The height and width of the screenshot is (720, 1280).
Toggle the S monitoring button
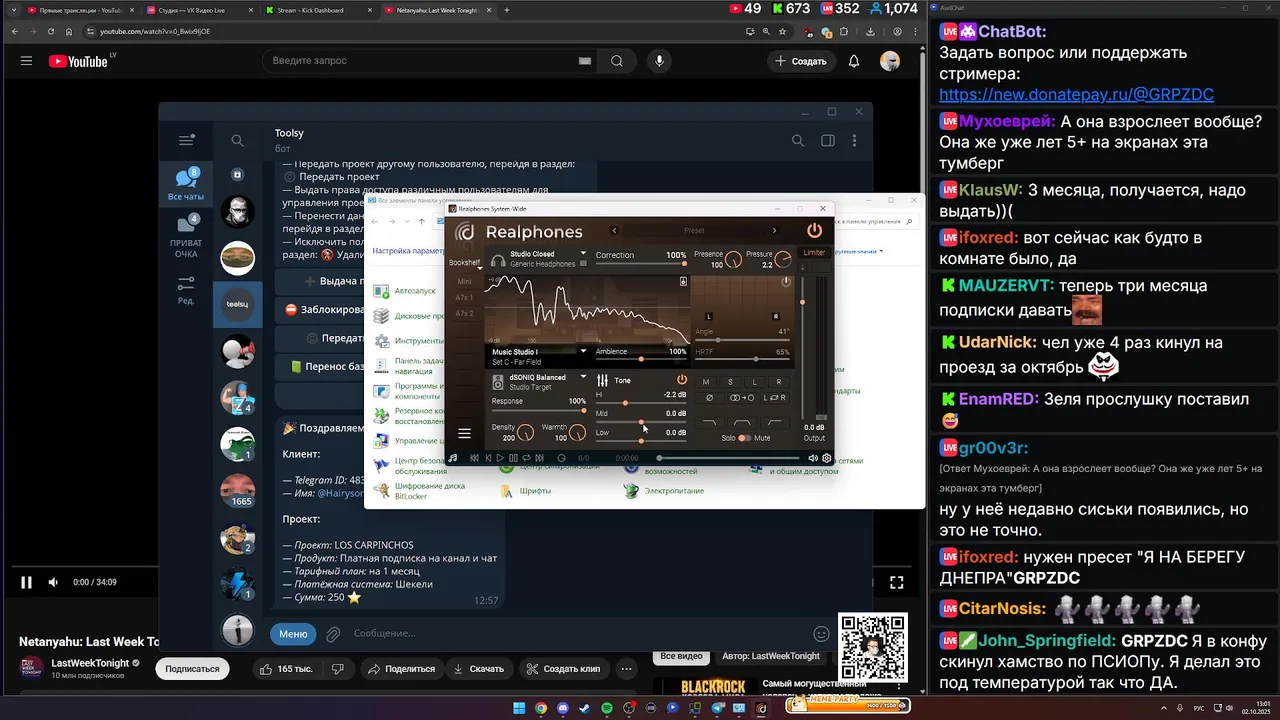point(730,382)
